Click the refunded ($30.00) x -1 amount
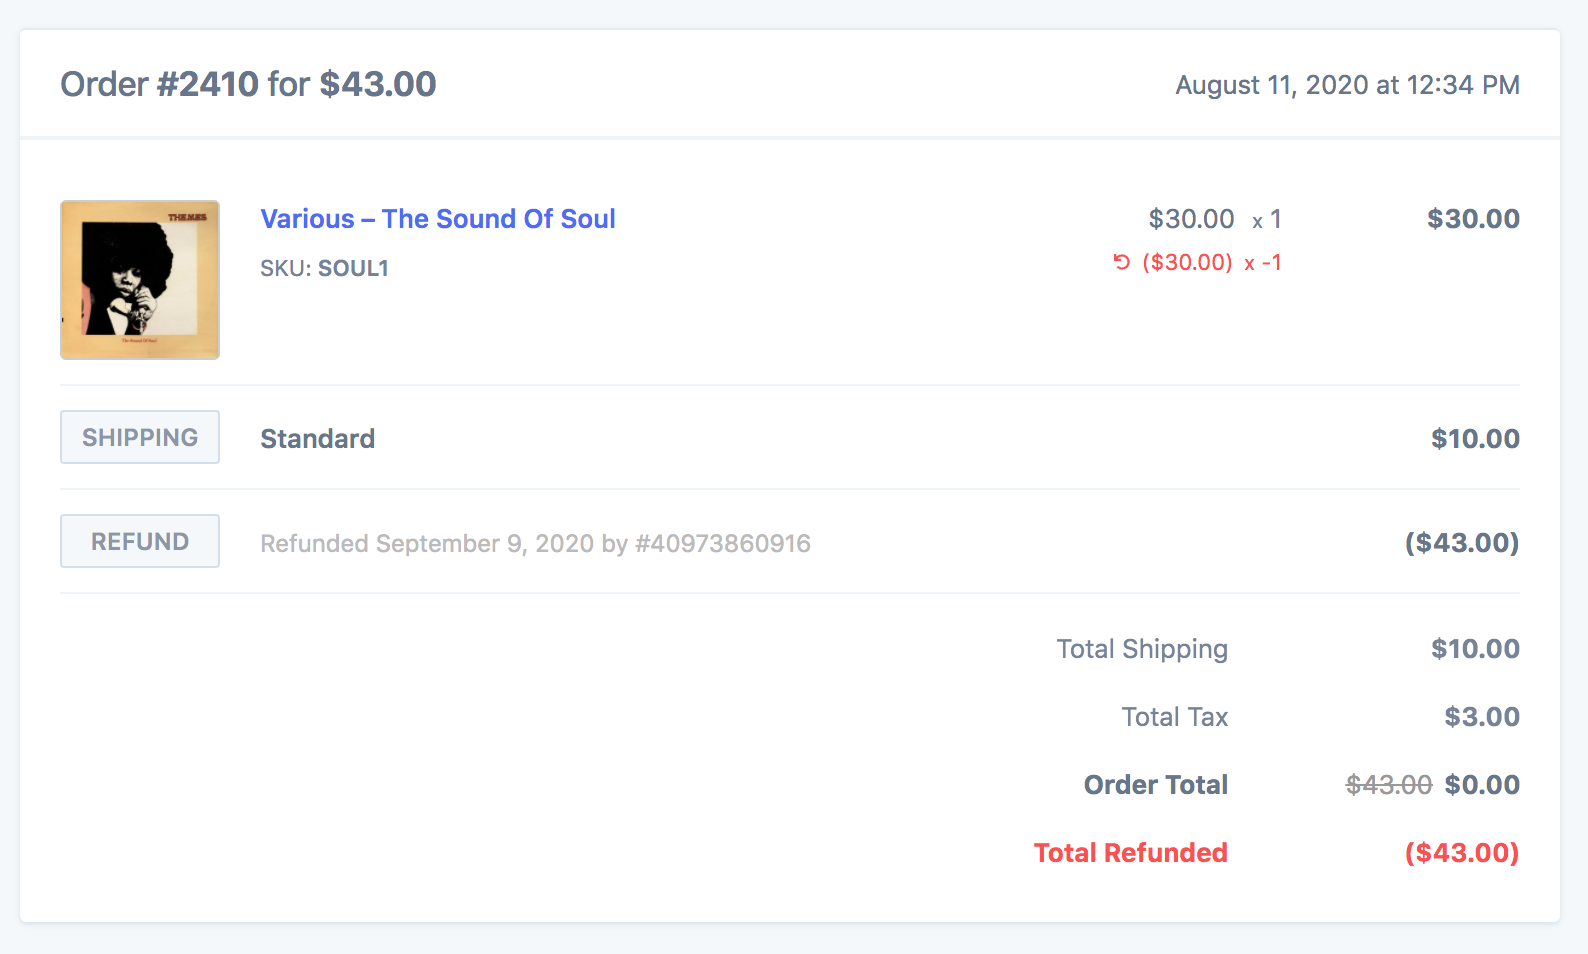The height and width of the screenshot is (954, 1588). [x=1212, y=262]
